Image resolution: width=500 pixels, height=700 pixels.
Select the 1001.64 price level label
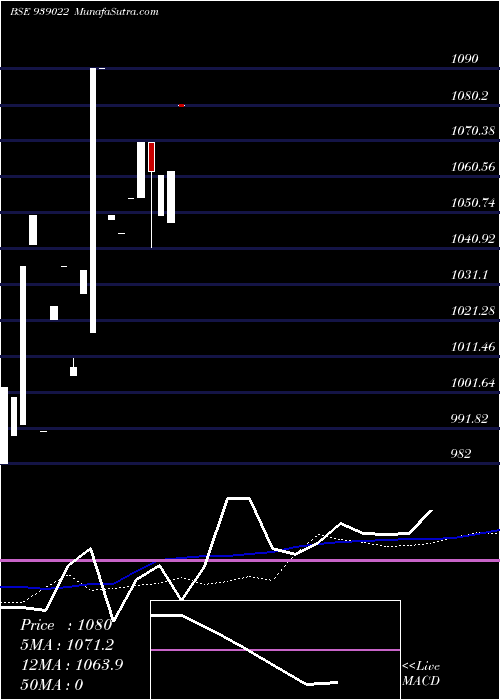(x=473, y=383)
